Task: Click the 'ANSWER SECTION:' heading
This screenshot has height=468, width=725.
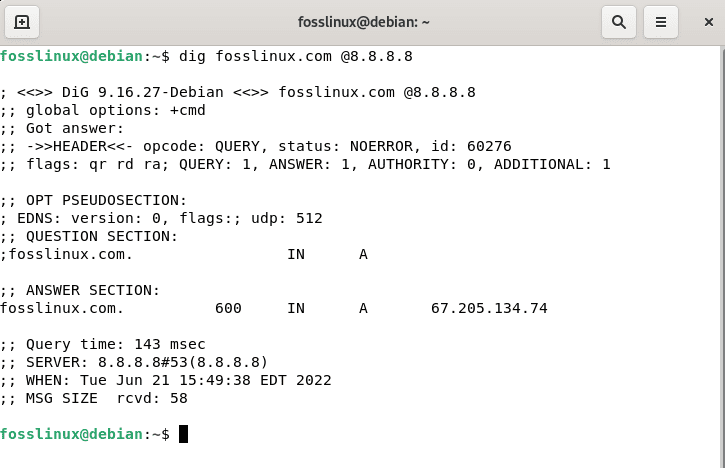Action: point(93,290)
